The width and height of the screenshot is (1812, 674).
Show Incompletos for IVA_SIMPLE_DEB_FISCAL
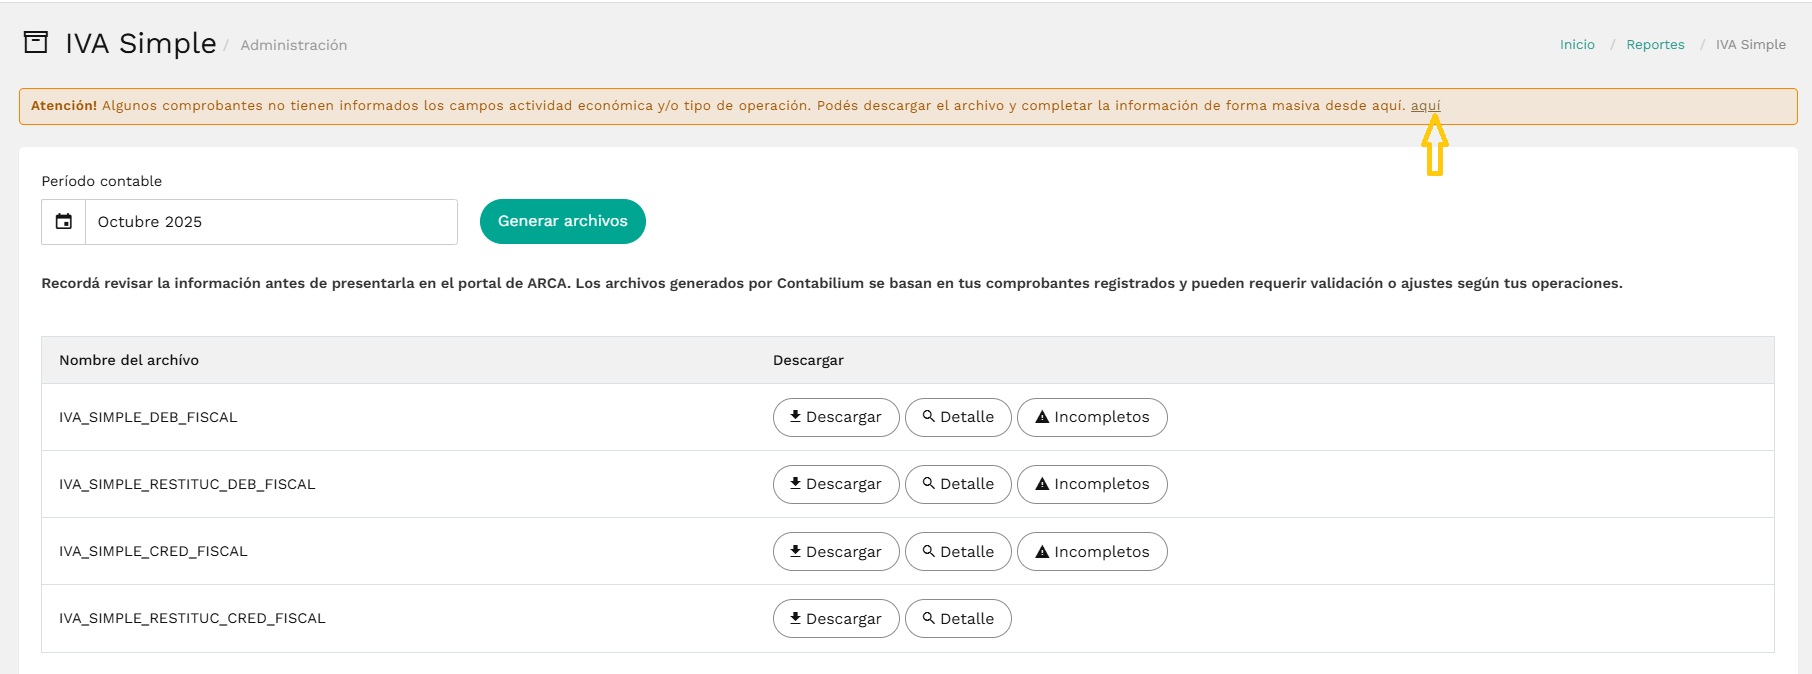click(x=1092, y=417)
